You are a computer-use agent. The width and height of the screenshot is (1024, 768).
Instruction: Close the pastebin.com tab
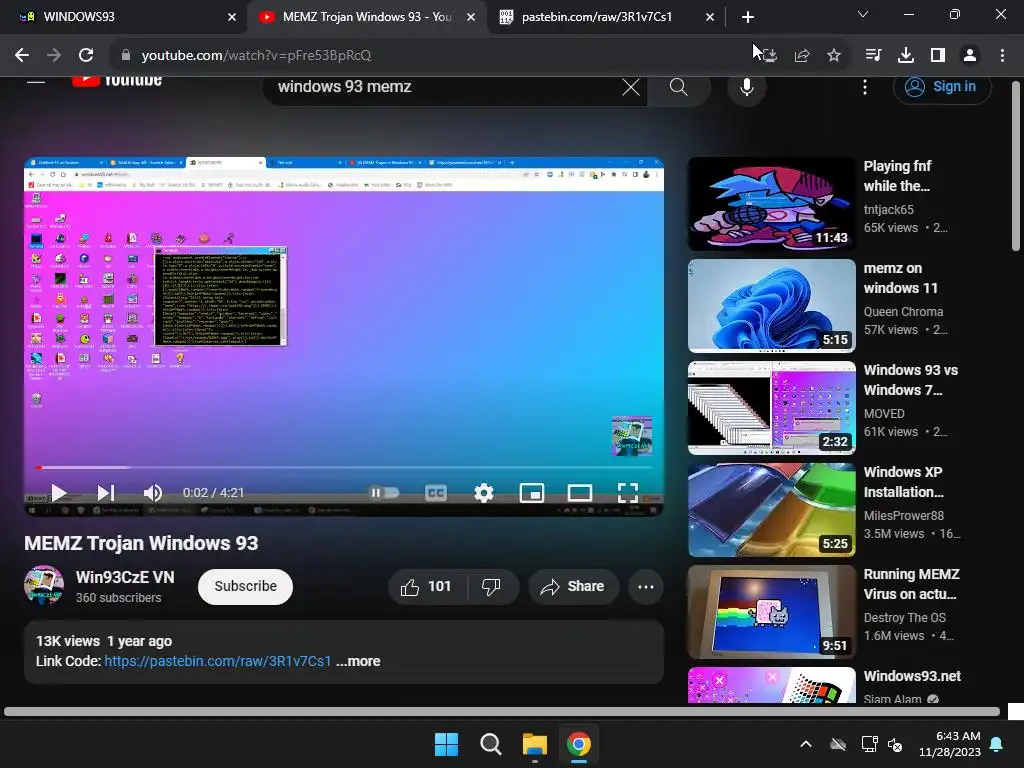(710, 17)
